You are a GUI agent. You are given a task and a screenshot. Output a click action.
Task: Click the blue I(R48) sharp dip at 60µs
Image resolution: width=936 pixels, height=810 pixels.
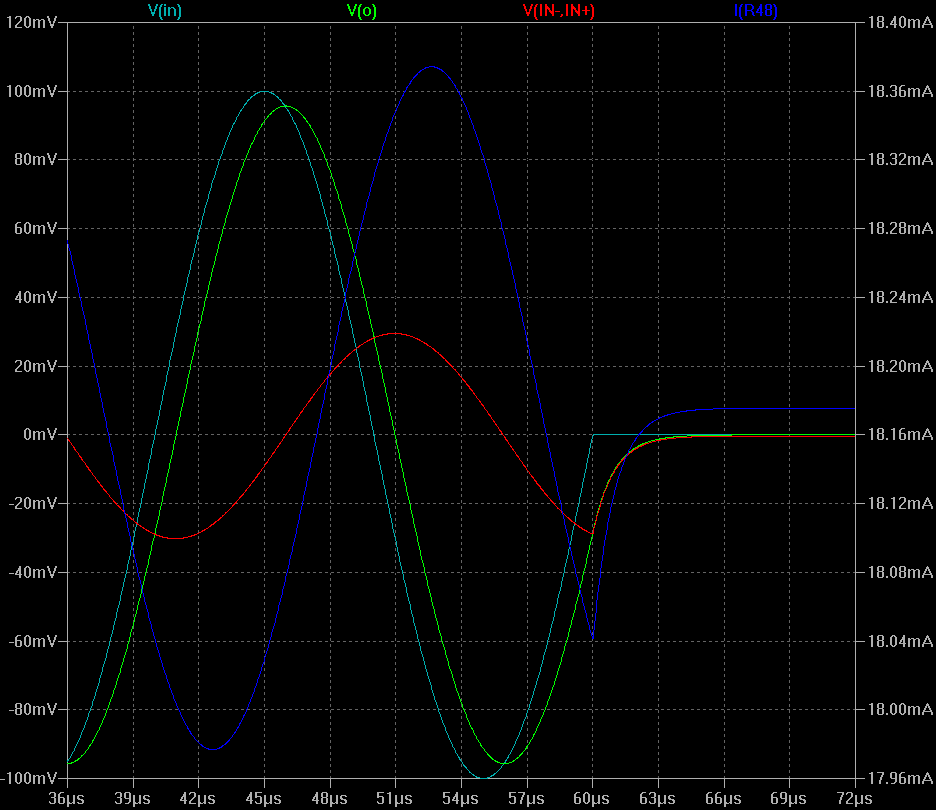click(592, 639)
